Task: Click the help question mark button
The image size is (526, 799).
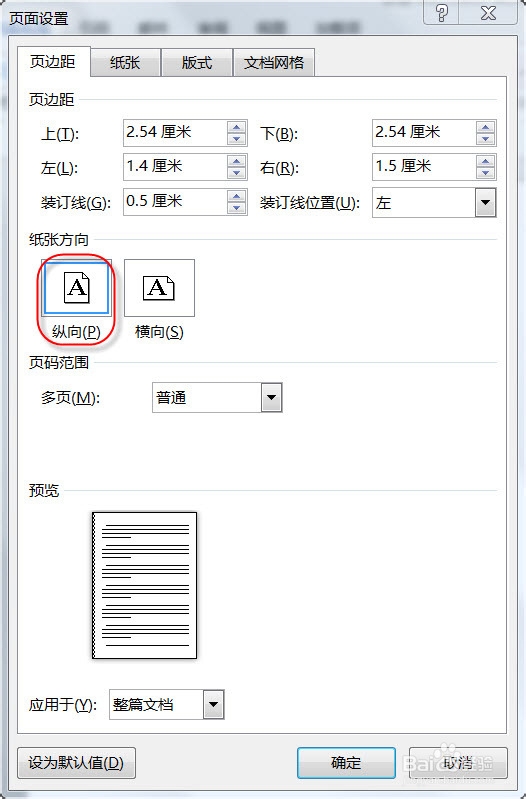Action: [441, 12]
